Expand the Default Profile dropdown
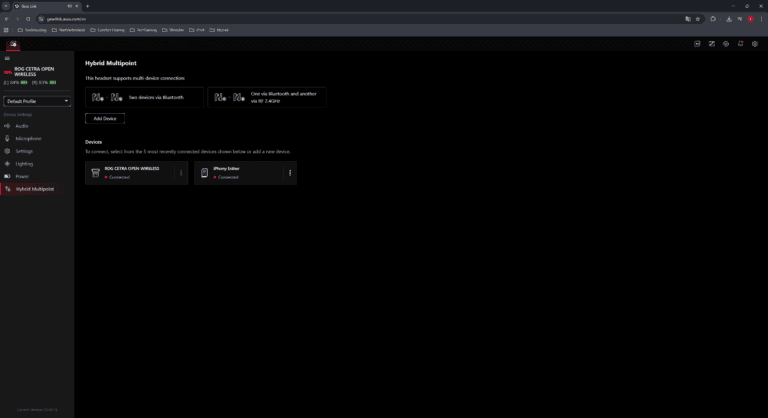 tap(37, 101)
